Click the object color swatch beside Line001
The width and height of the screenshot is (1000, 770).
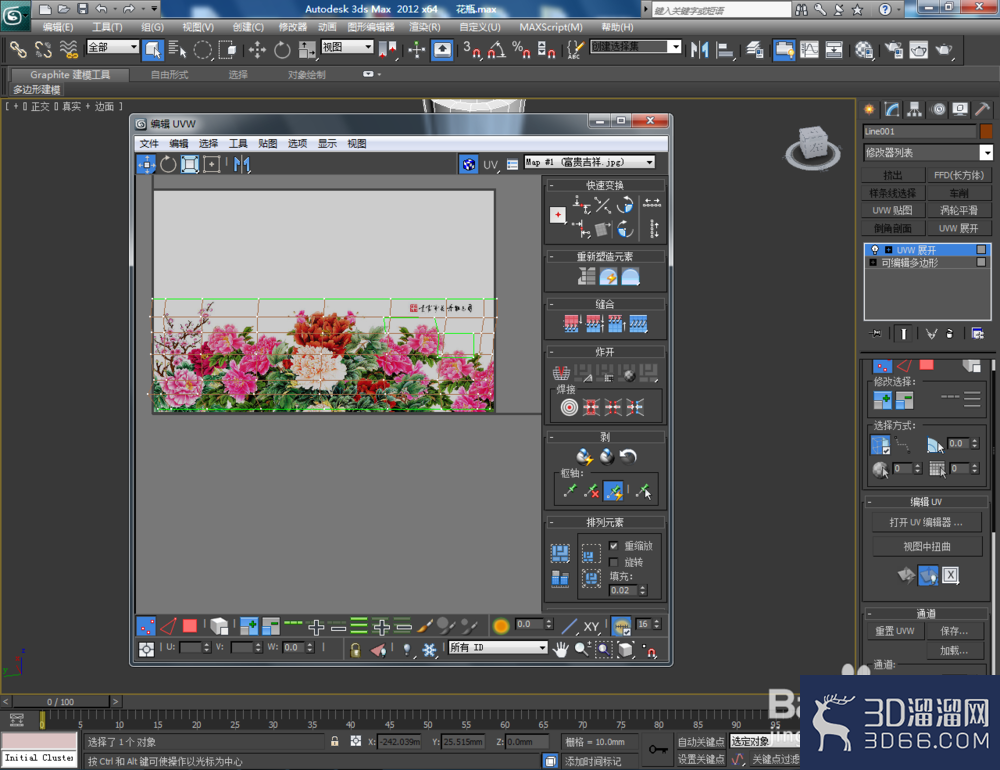tap(986, 131)
